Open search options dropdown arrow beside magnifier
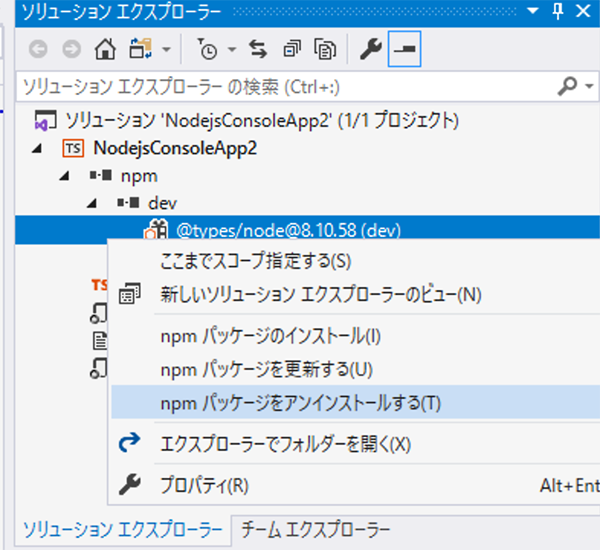 pos(589,86)
